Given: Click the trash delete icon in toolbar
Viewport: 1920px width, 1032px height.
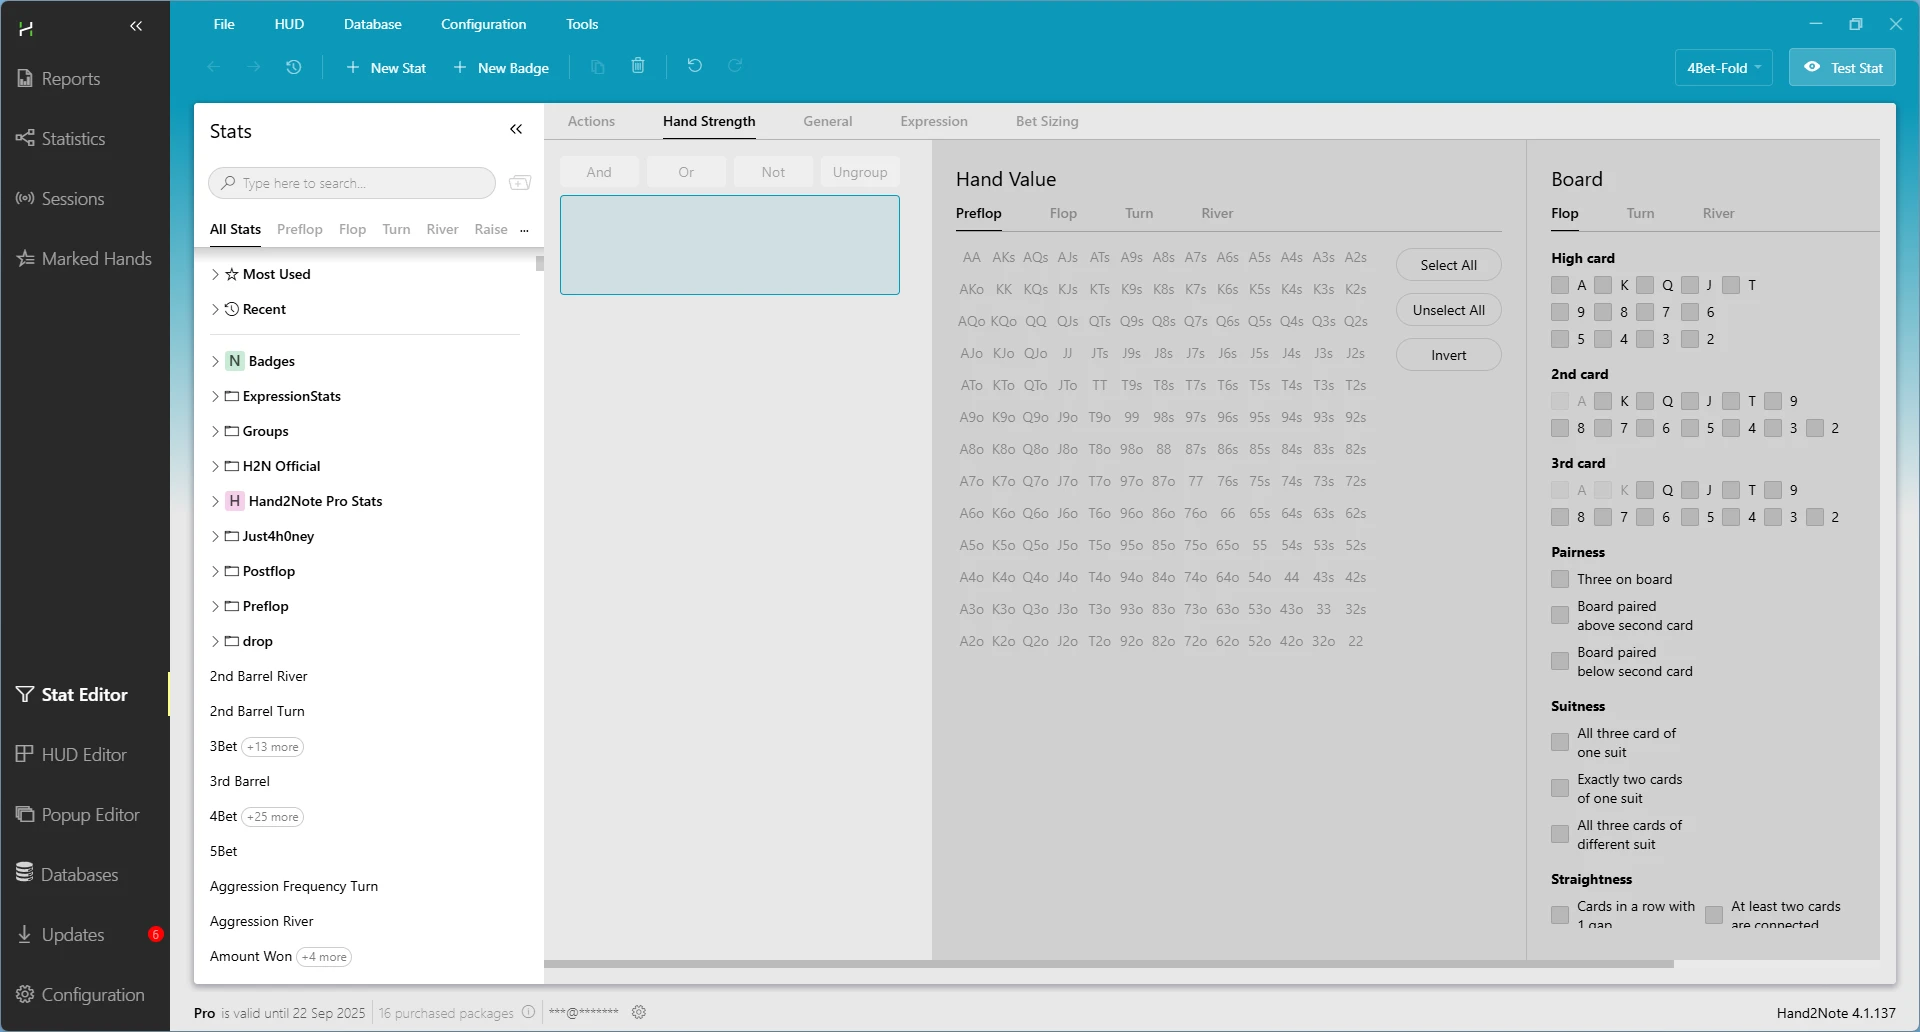Looking at the screenshot, I should [x=638, y=66].
